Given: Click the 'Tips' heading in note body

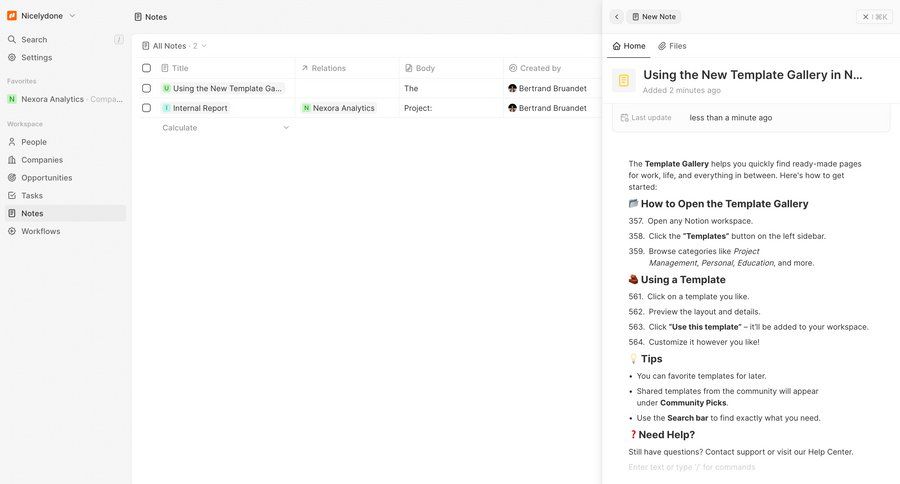Looking at the screenshot, I should 651,359.
